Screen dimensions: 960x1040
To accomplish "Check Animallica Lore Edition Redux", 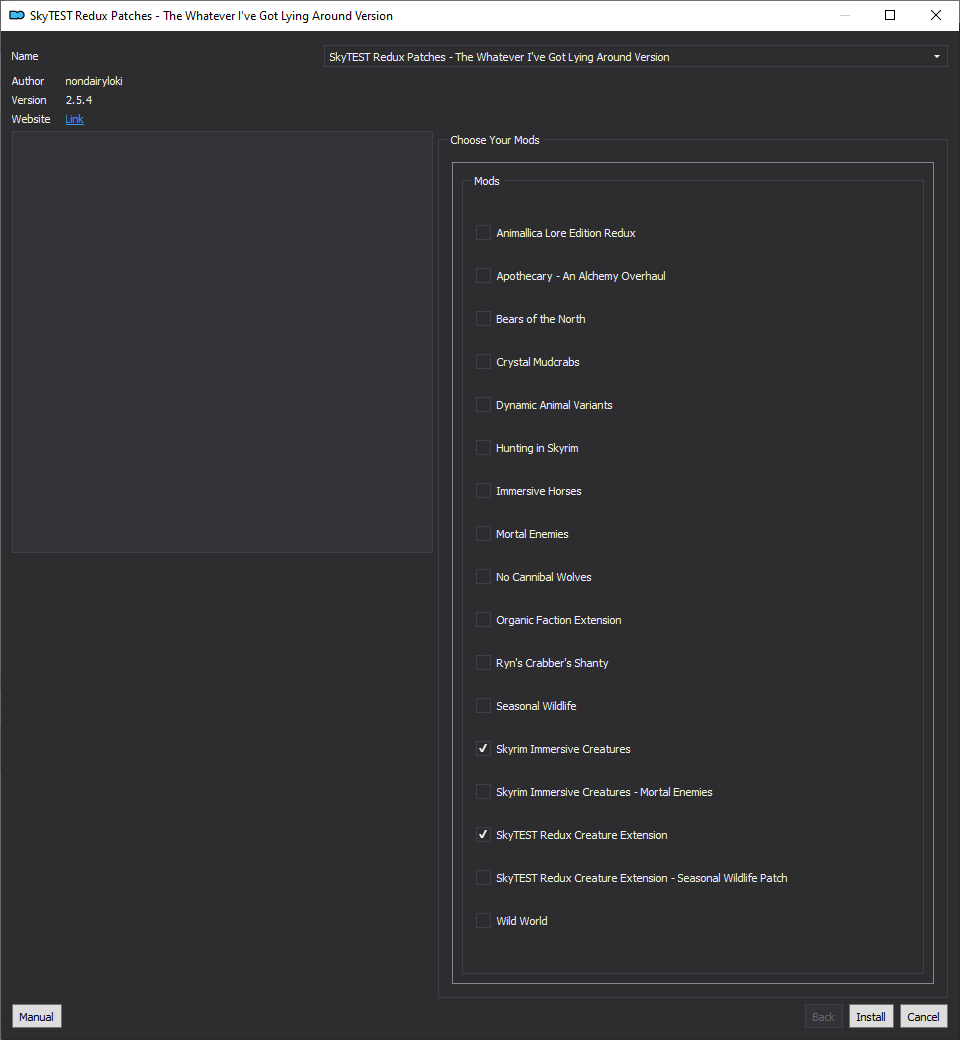I will (484, 233).
